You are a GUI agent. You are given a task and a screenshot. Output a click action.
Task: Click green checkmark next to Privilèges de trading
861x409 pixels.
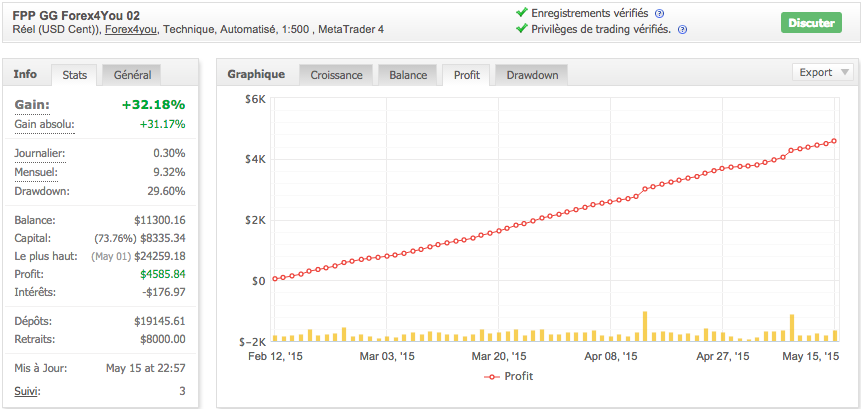[521, 29]
